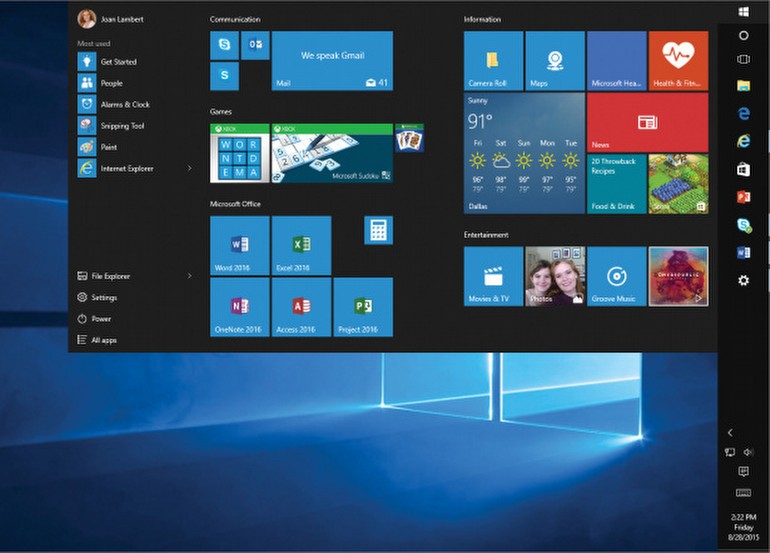Open the Photos tile thumbnail
Screen dimensions: 770x553
555,276
